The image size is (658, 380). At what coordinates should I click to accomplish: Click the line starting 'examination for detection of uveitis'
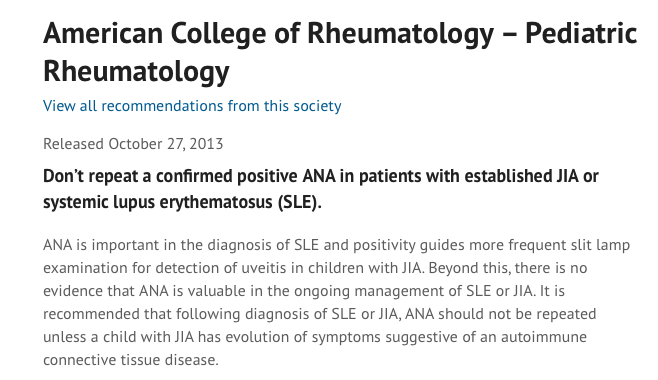[315, 268]
